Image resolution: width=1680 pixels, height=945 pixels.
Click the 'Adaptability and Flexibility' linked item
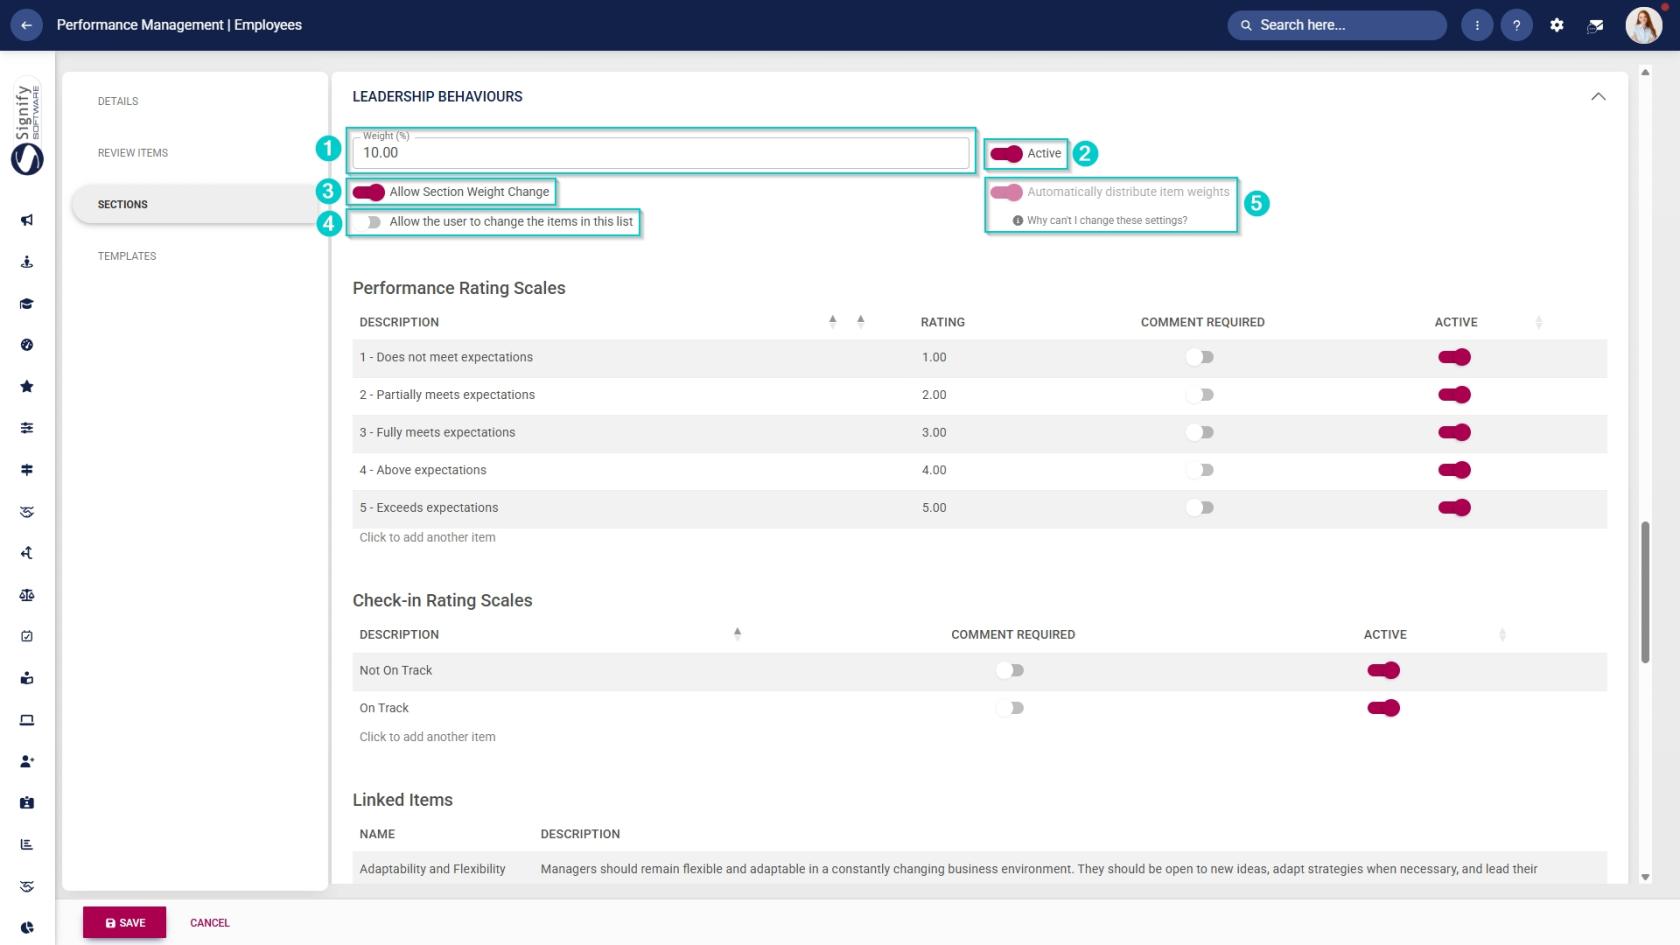pos(433,869)
